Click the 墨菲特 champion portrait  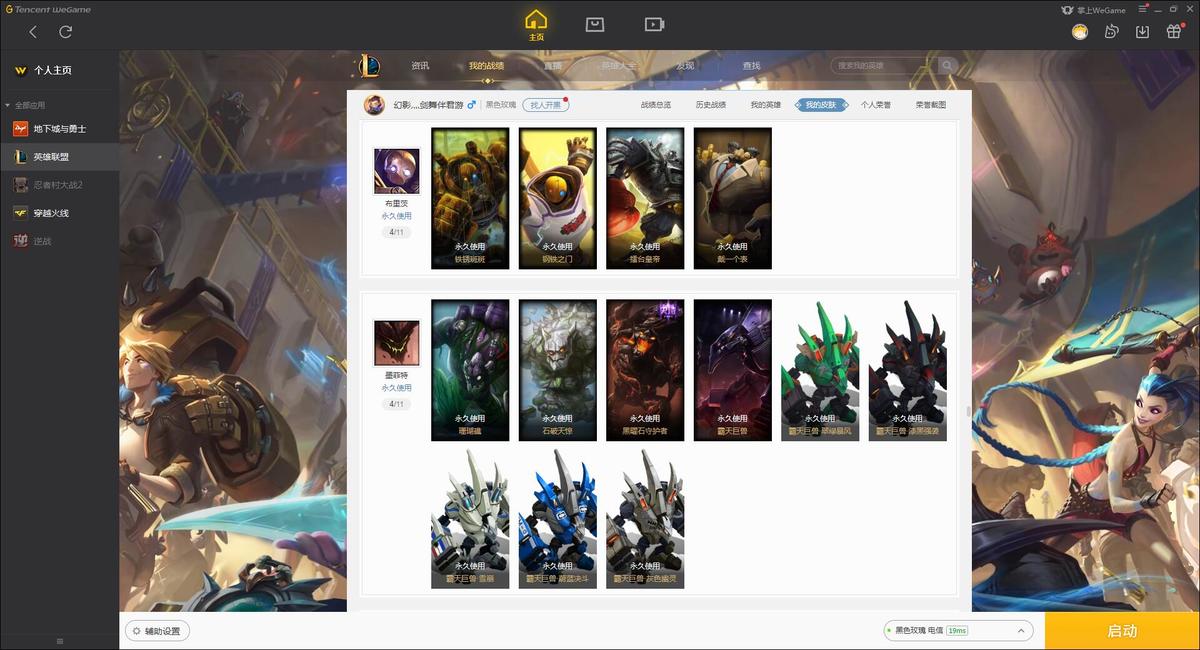click(x=396, y=343)
